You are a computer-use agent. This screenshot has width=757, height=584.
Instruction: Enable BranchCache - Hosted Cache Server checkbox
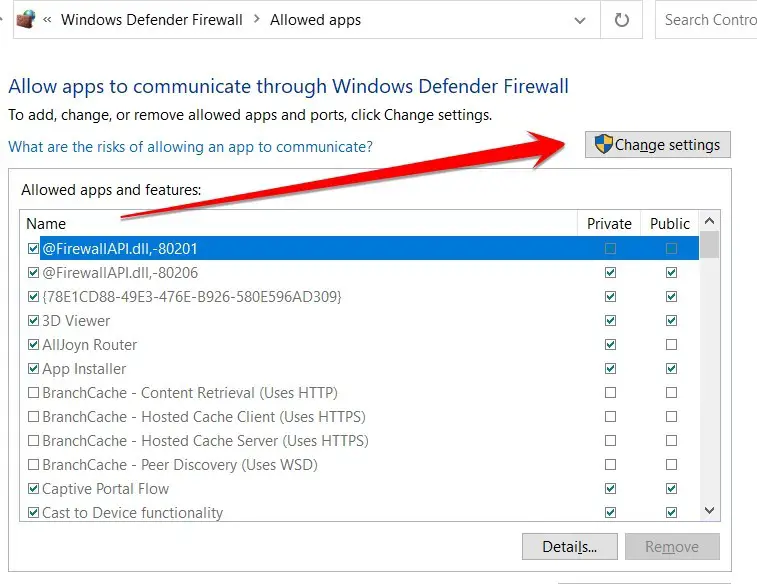(x=33, y=441)
